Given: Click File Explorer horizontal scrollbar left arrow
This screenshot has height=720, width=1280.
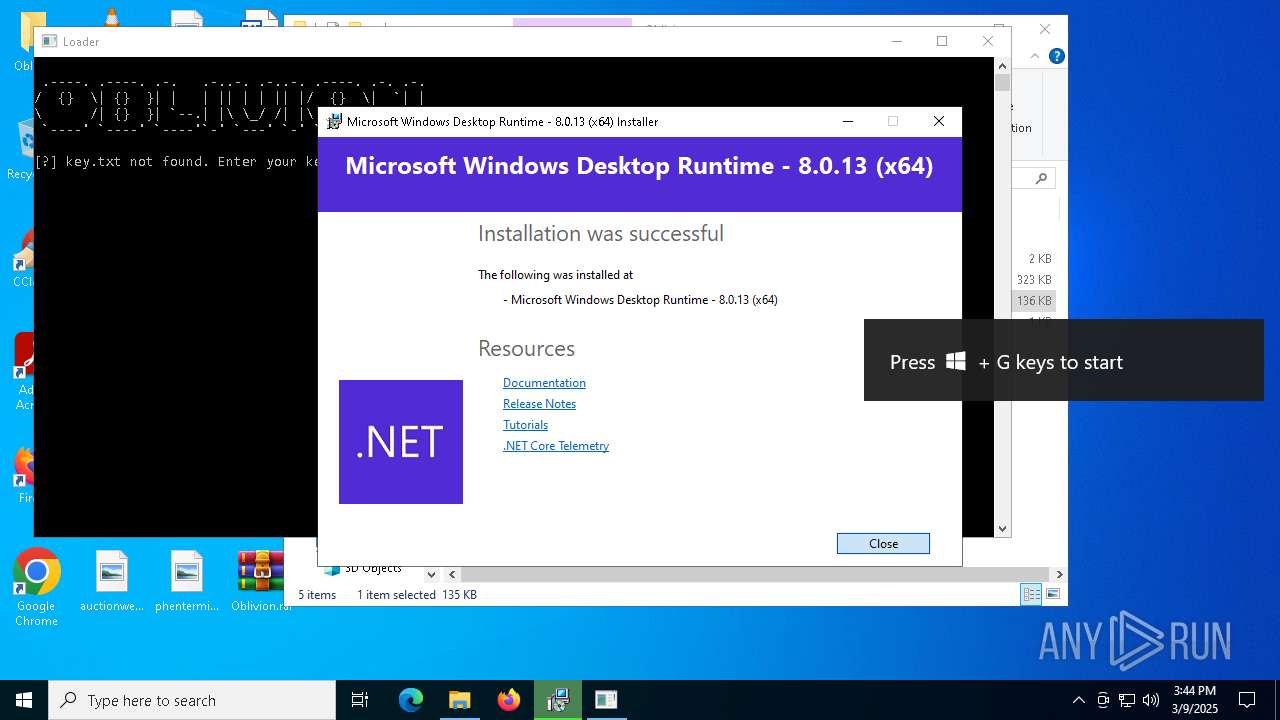Looking at the screenshot, I should click(452, 574).
